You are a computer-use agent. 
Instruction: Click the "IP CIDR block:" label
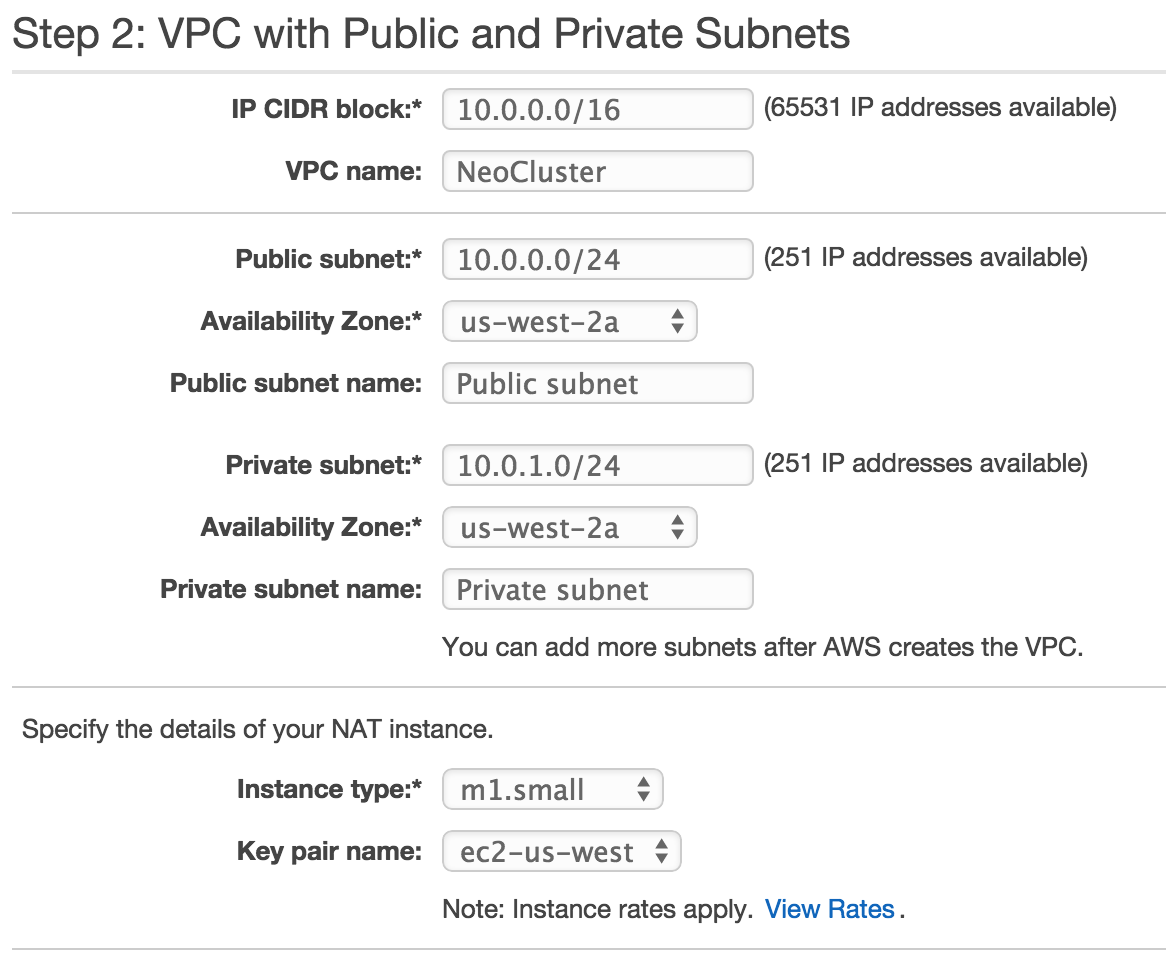(326, 109)
